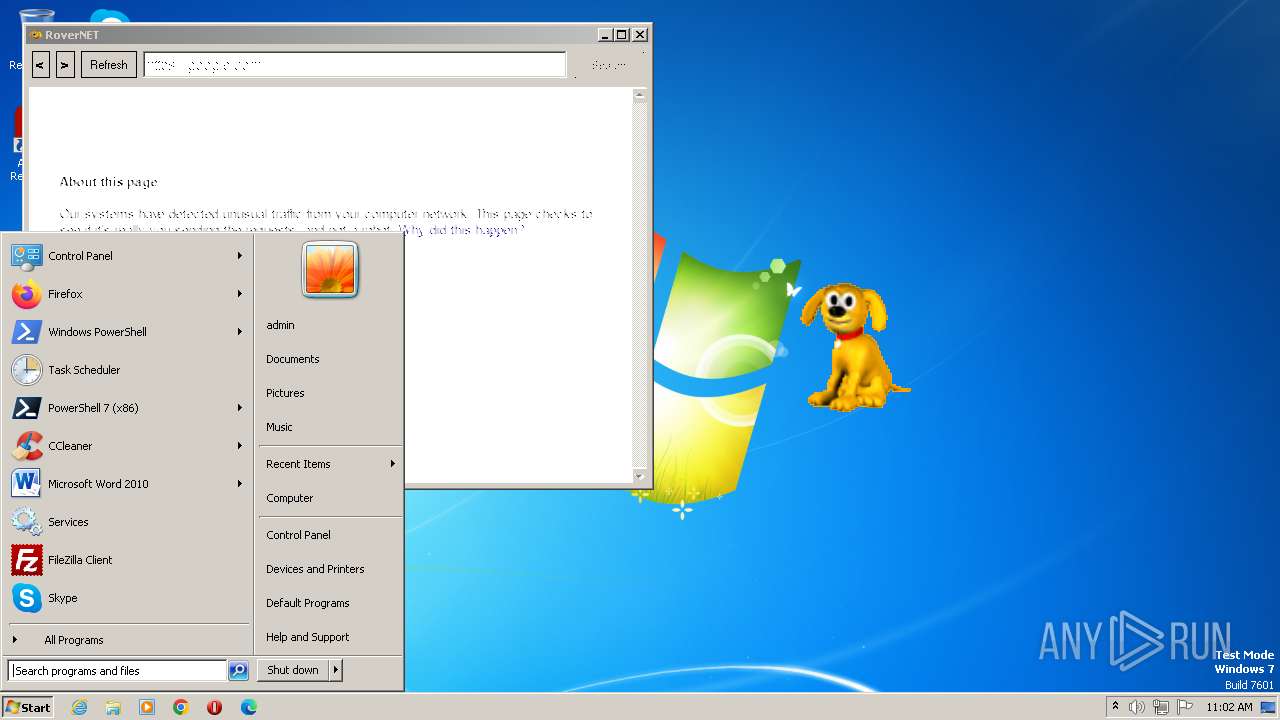Launch FileZilla Client
The height and width of the screenshot is (720, 1280).
click(x=127, y=560)
